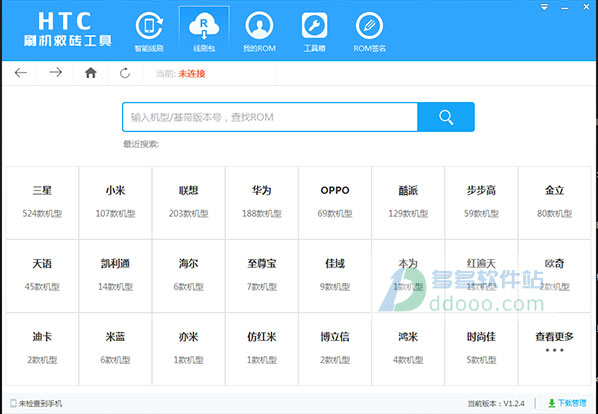Open the 亦米 brand tile
The height and width of the screenshot is (414, 598).
[189, 349]
